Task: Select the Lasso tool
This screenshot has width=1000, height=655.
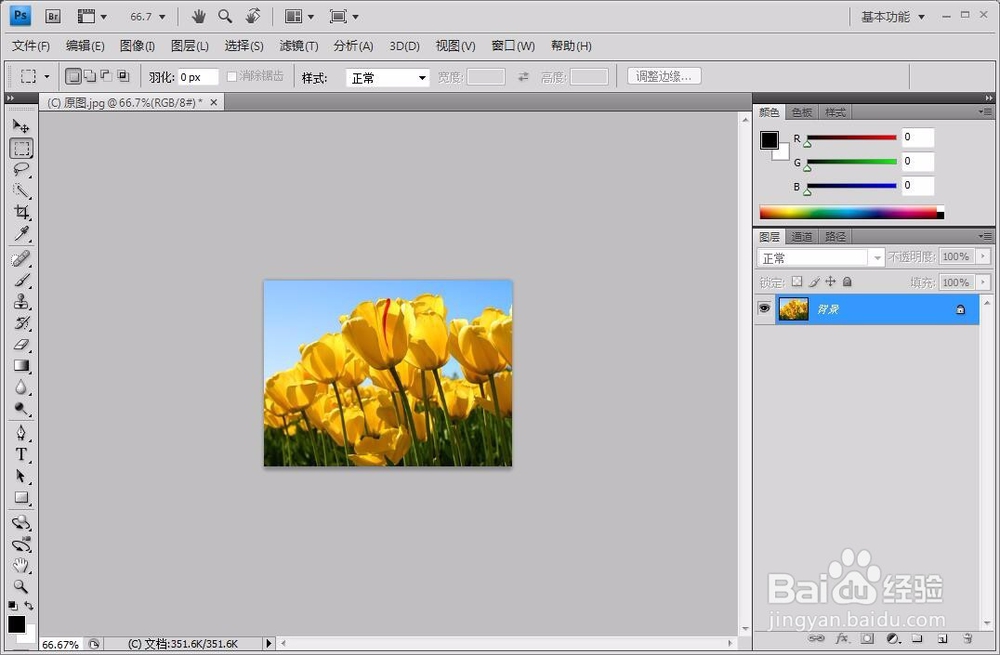Action: [x=21, y=169]
